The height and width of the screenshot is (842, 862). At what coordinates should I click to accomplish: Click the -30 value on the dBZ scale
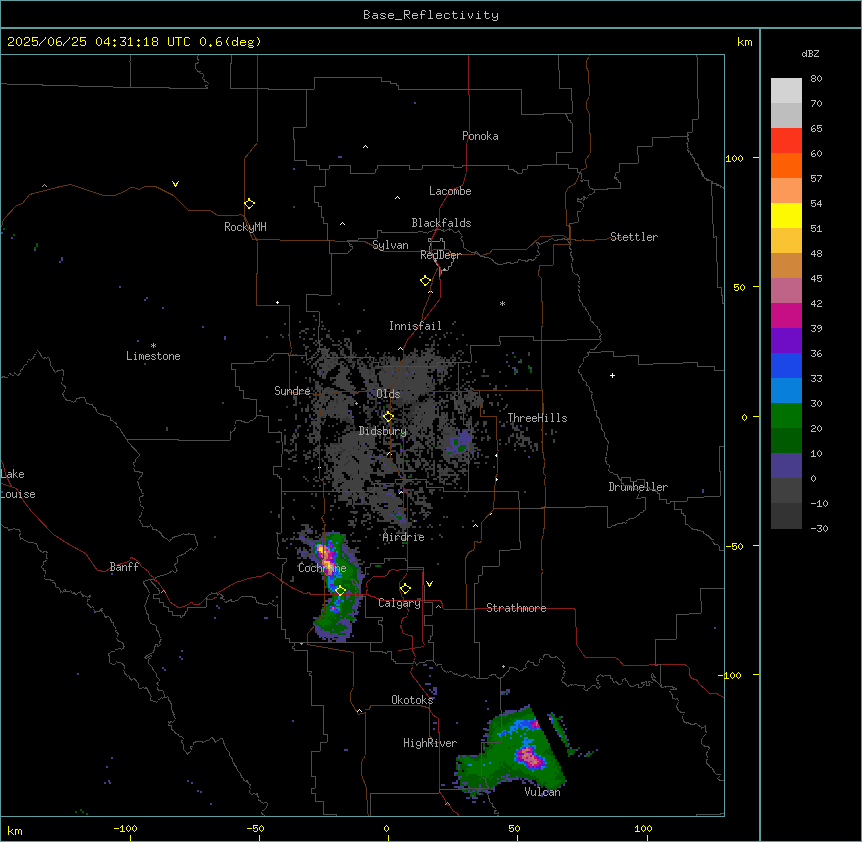[820, 529]
